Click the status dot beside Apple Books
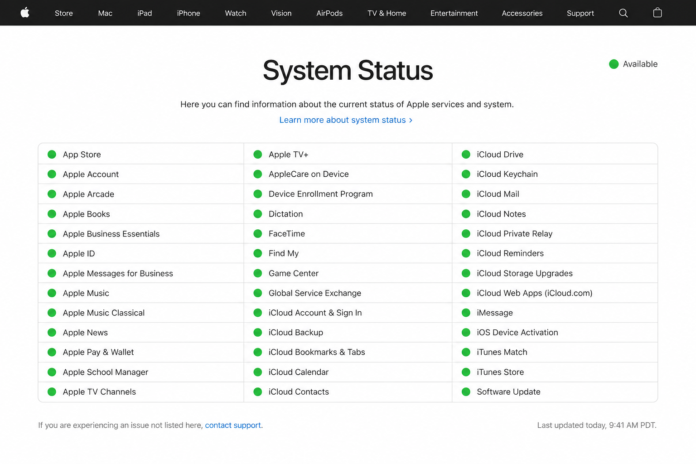 tap(52, 214)
